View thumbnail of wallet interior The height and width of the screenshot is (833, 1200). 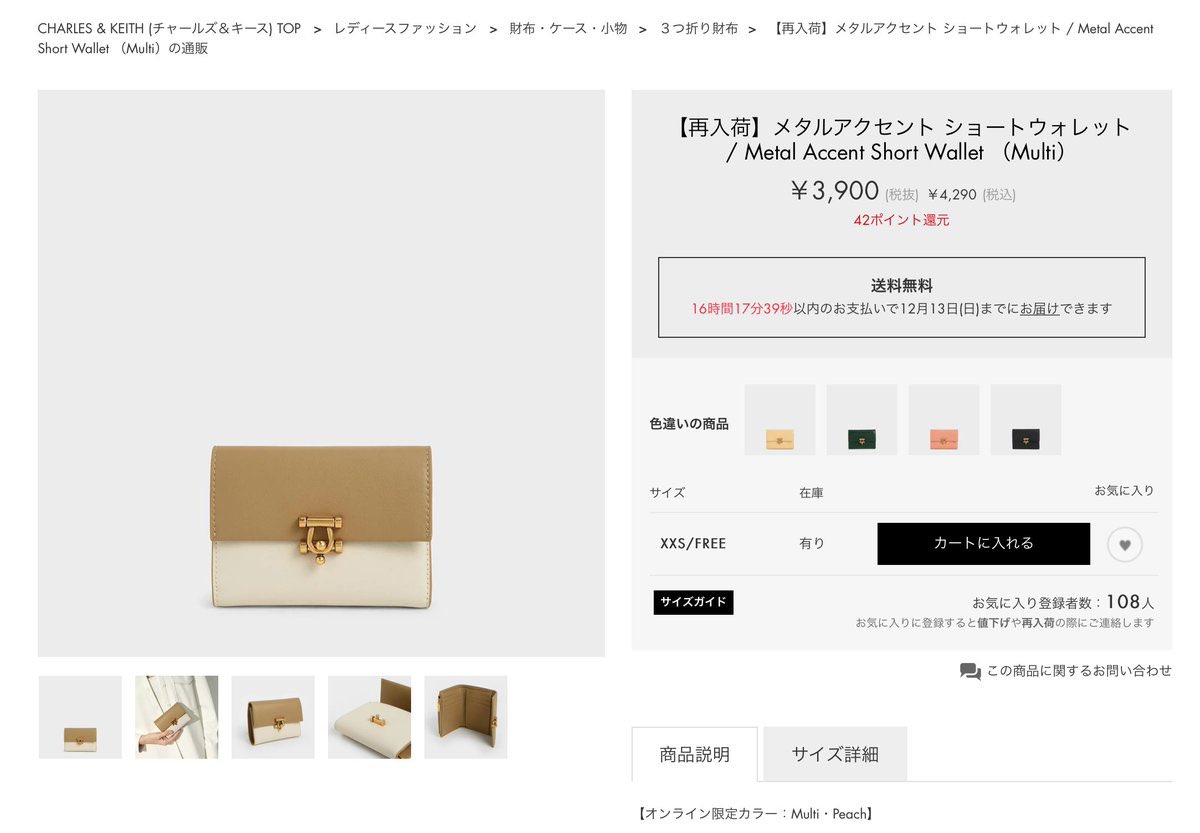[466, 717]
